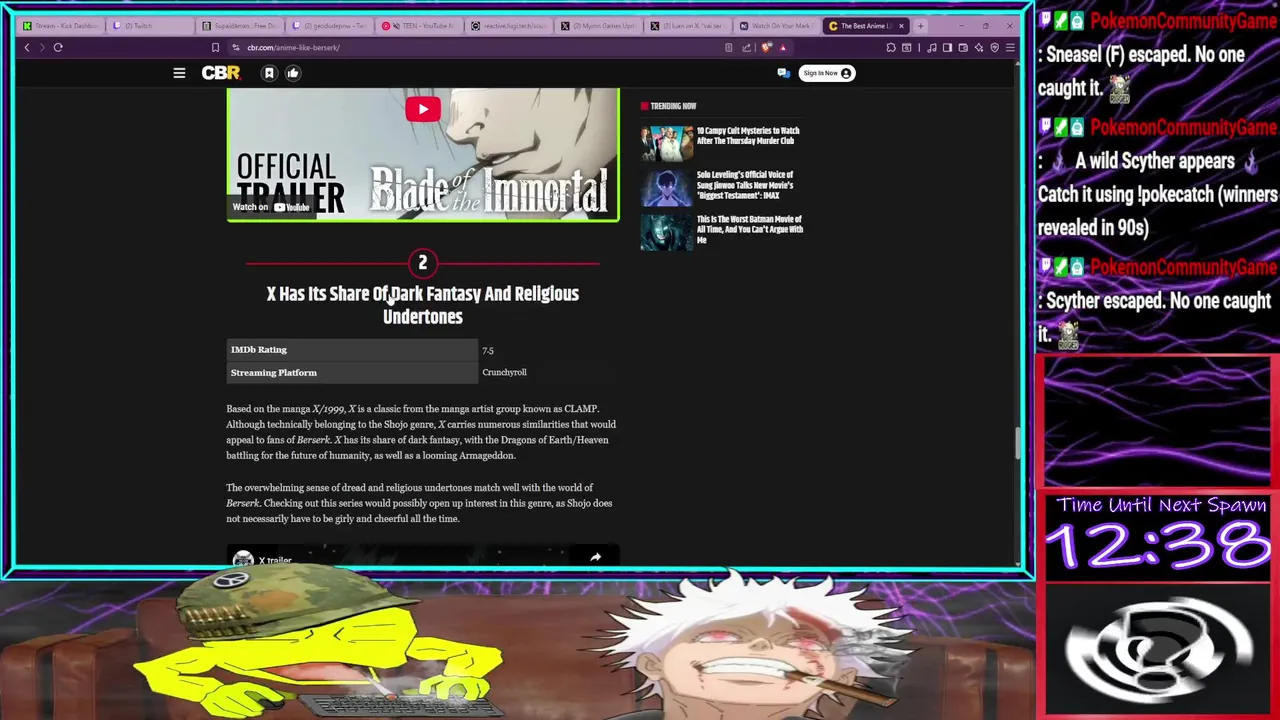The image size is (1280, 720).
Task: Click the X trailer video title
Action: point(275,561)
